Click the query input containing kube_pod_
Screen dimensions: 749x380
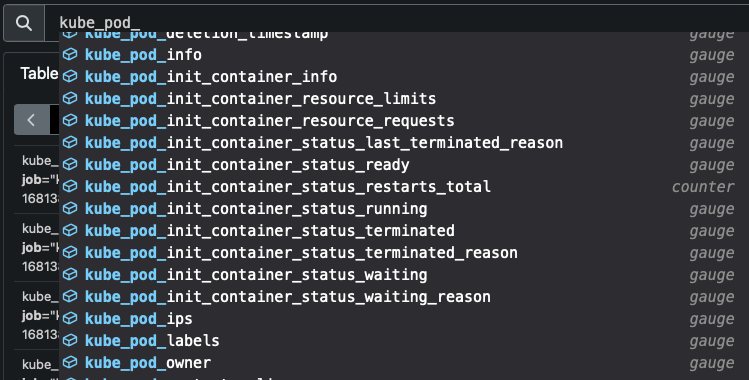396,22
